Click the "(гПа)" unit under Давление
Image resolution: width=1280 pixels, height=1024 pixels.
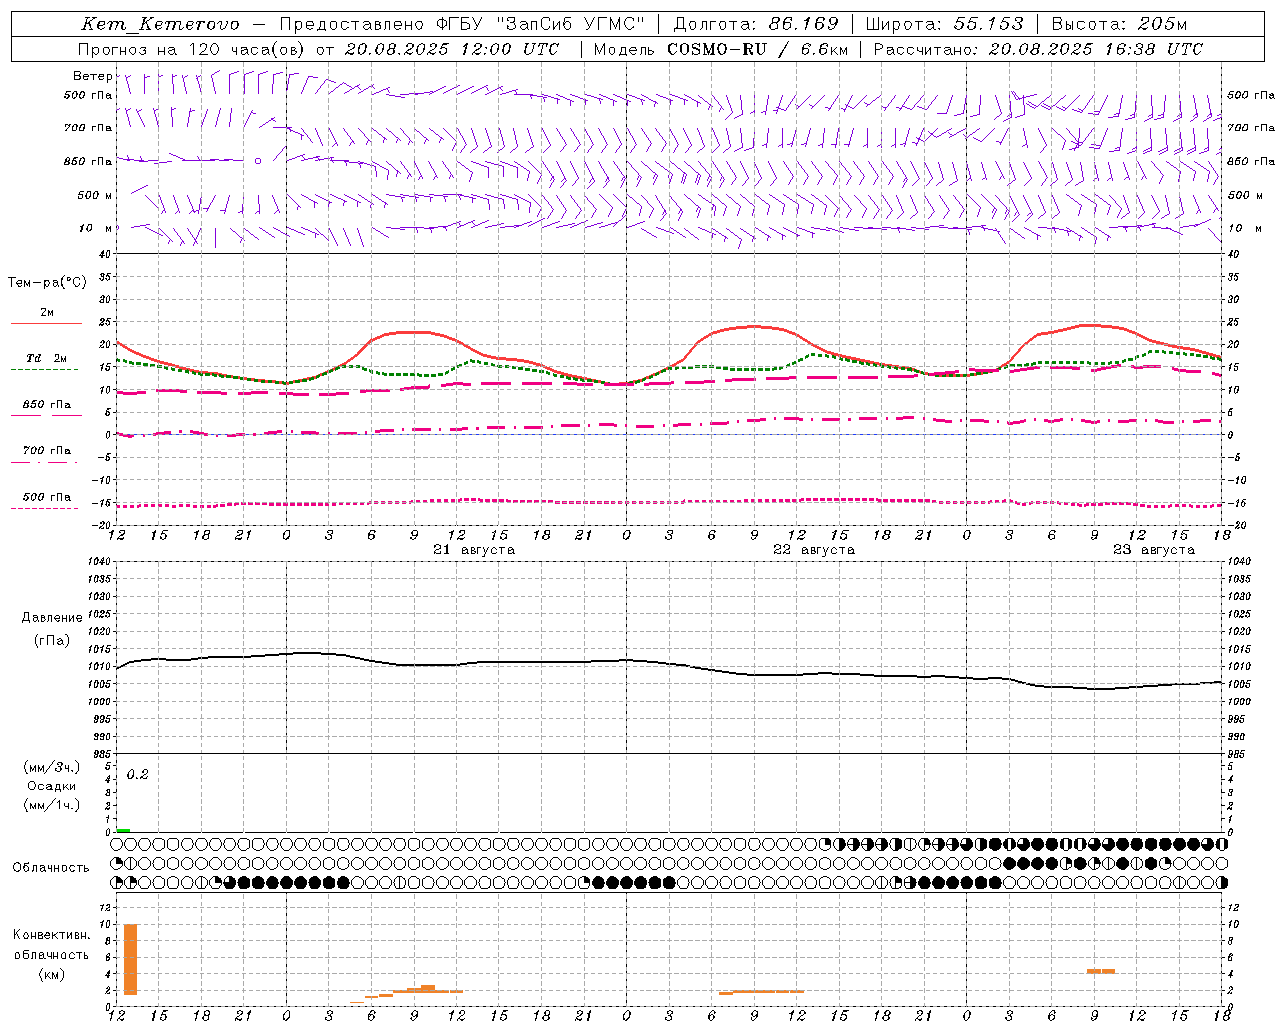(x=52, y=641)
